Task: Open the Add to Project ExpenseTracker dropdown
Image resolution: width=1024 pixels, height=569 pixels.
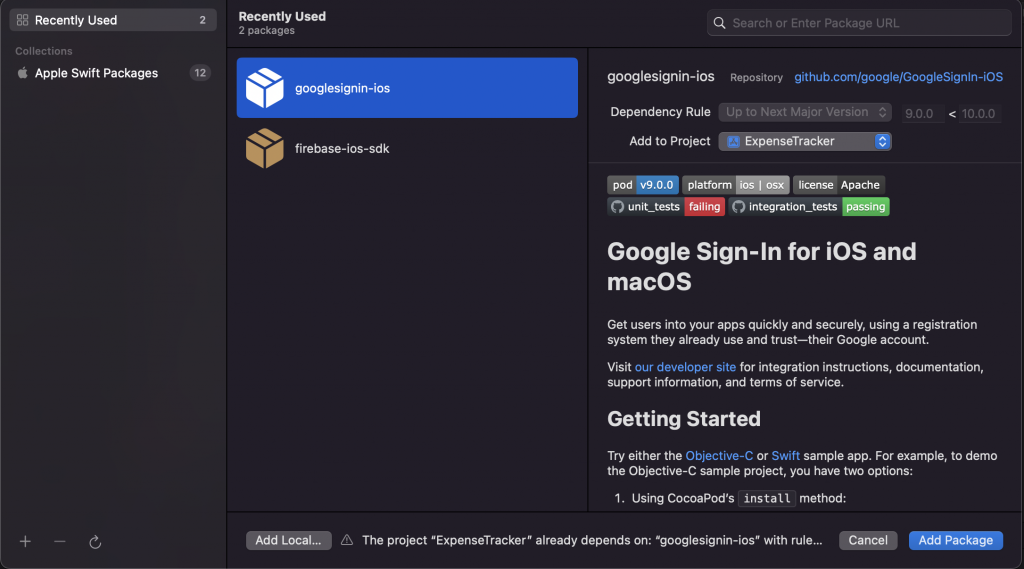Action: [x=805, y=141]
